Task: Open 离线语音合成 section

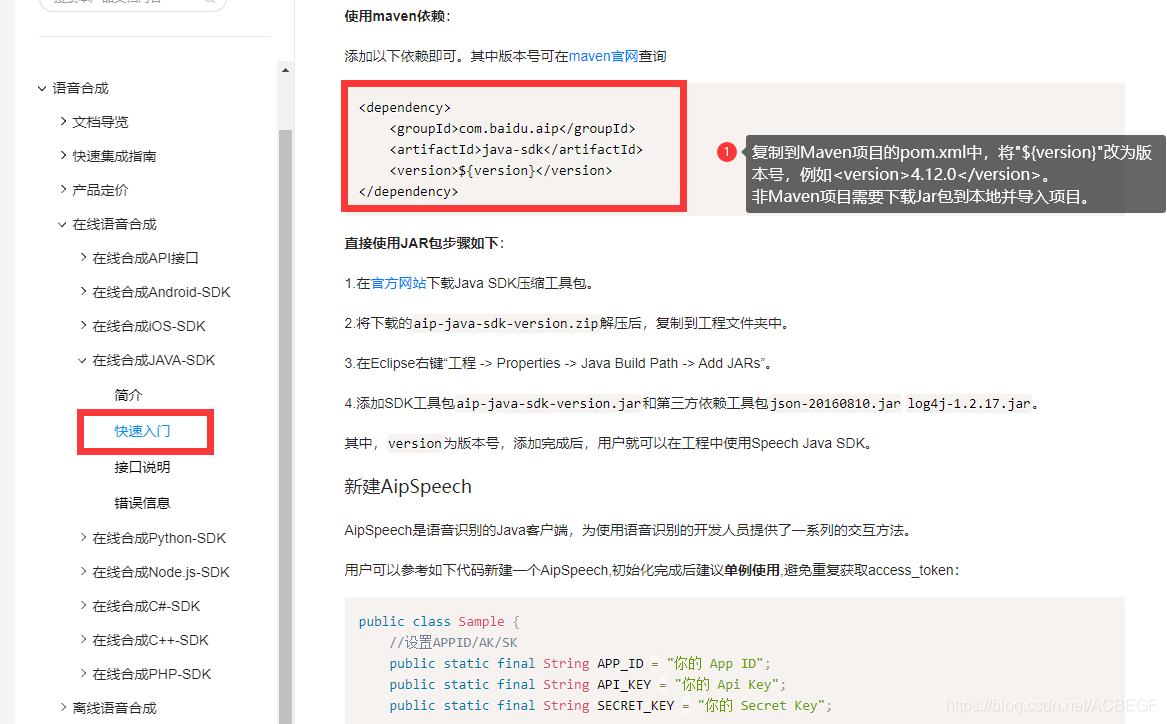Action: point(115,708)
